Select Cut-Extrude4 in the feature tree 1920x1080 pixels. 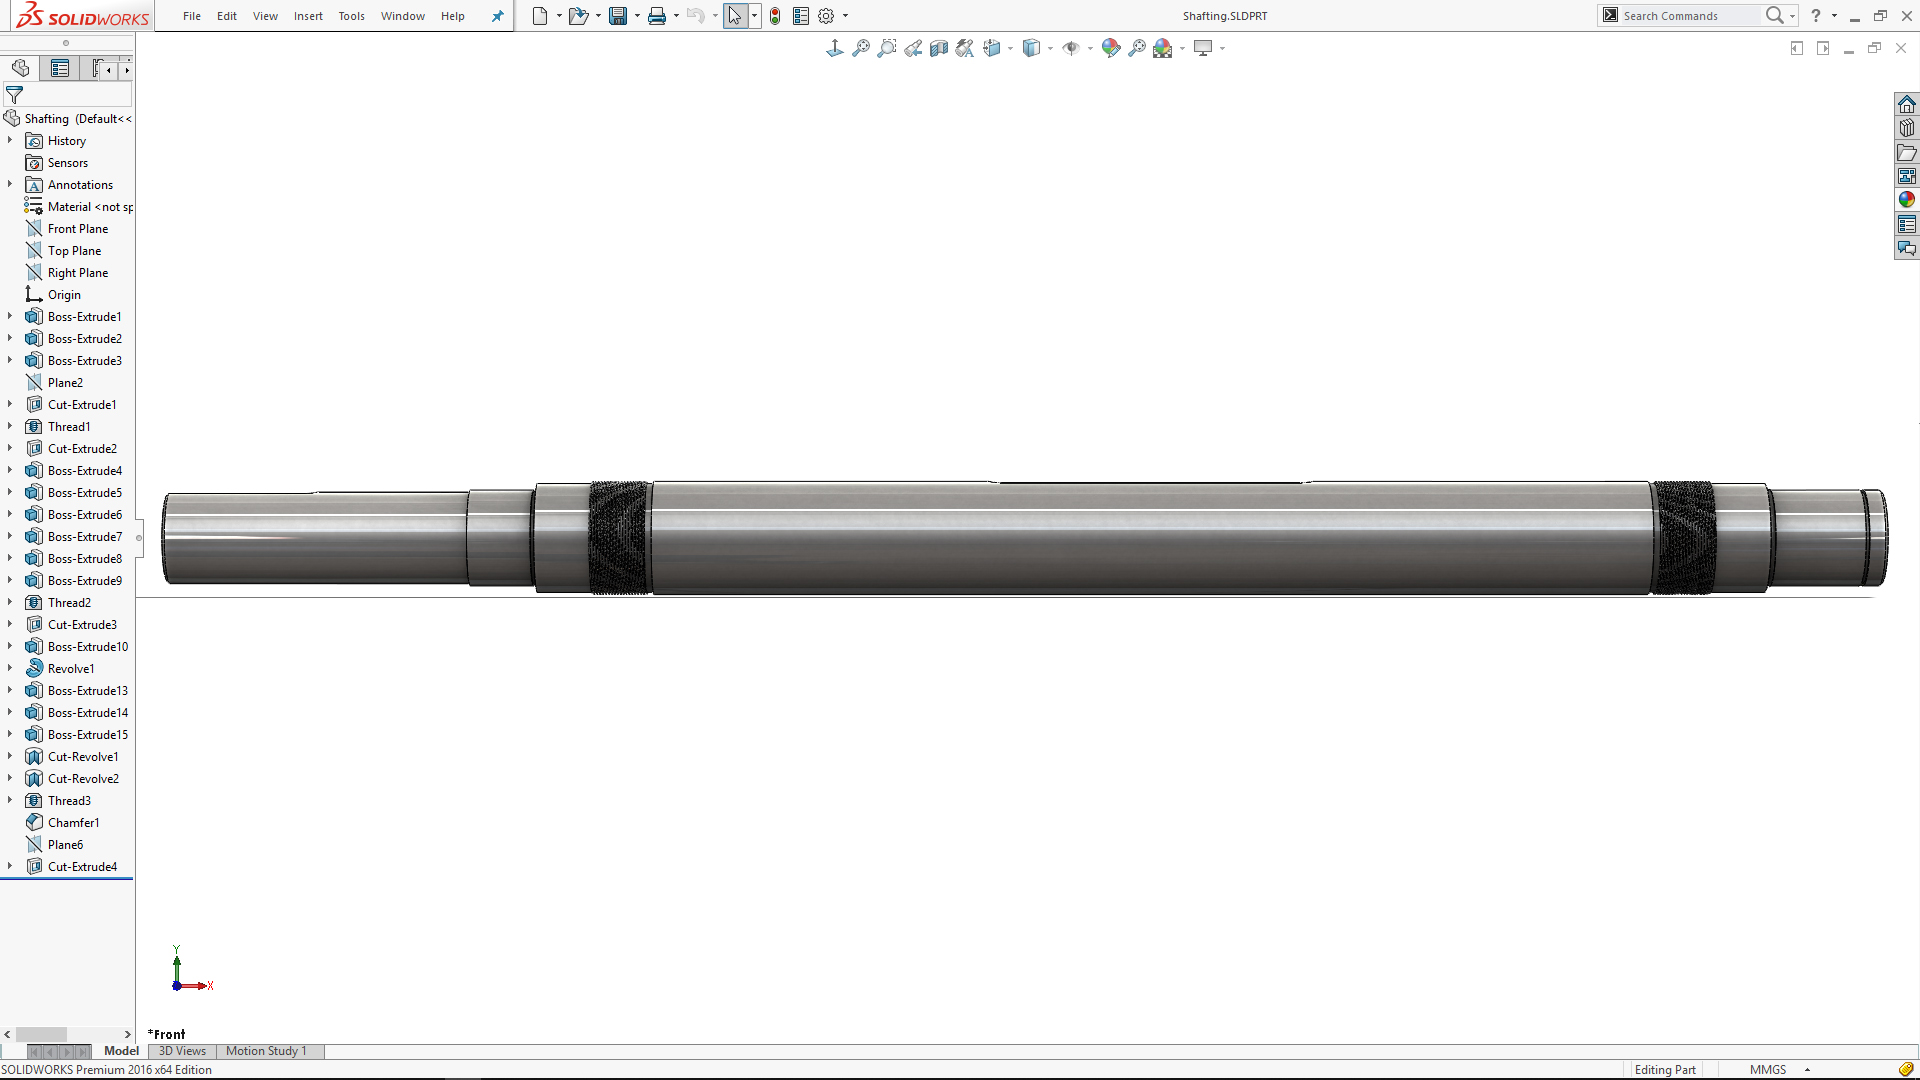82,867
